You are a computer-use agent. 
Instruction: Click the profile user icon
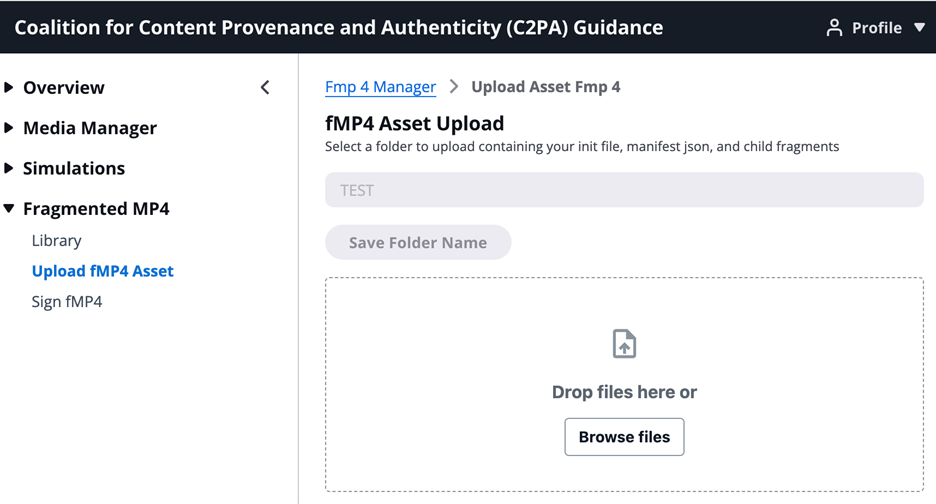834,28
